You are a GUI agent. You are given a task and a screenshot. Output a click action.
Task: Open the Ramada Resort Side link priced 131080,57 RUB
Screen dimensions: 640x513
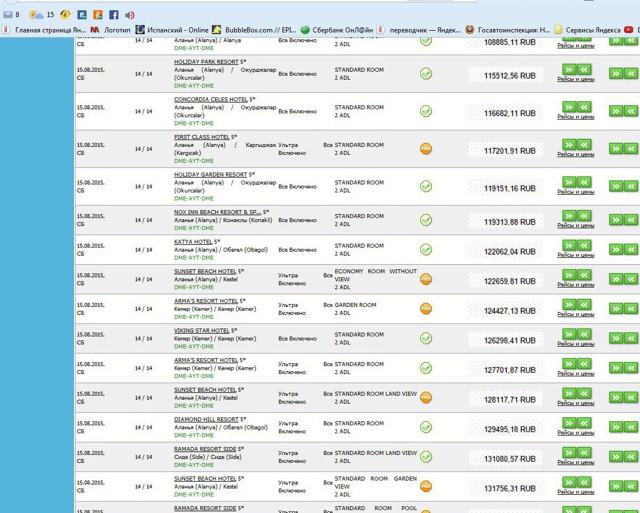(x=205, y=449)
